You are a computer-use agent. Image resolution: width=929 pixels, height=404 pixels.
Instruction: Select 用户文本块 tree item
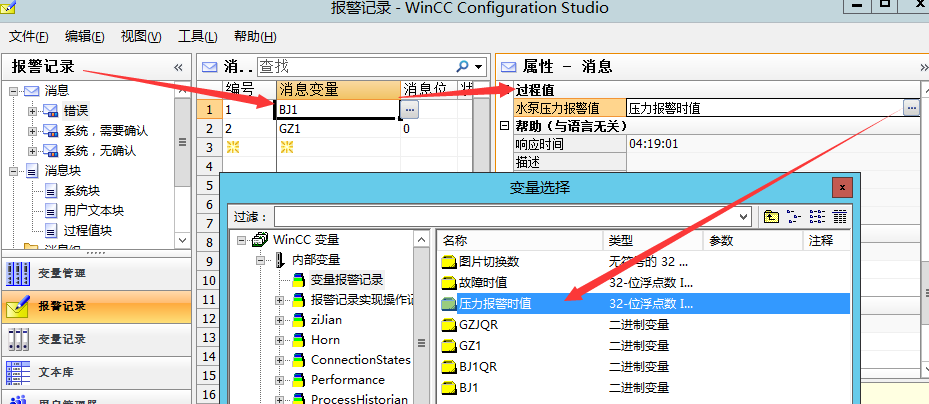(94, 211)
